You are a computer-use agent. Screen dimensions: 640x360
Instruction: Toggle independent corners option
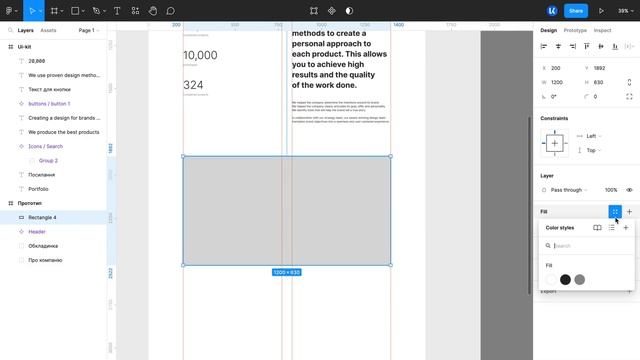pyautogui.click(x=629, y=97)
